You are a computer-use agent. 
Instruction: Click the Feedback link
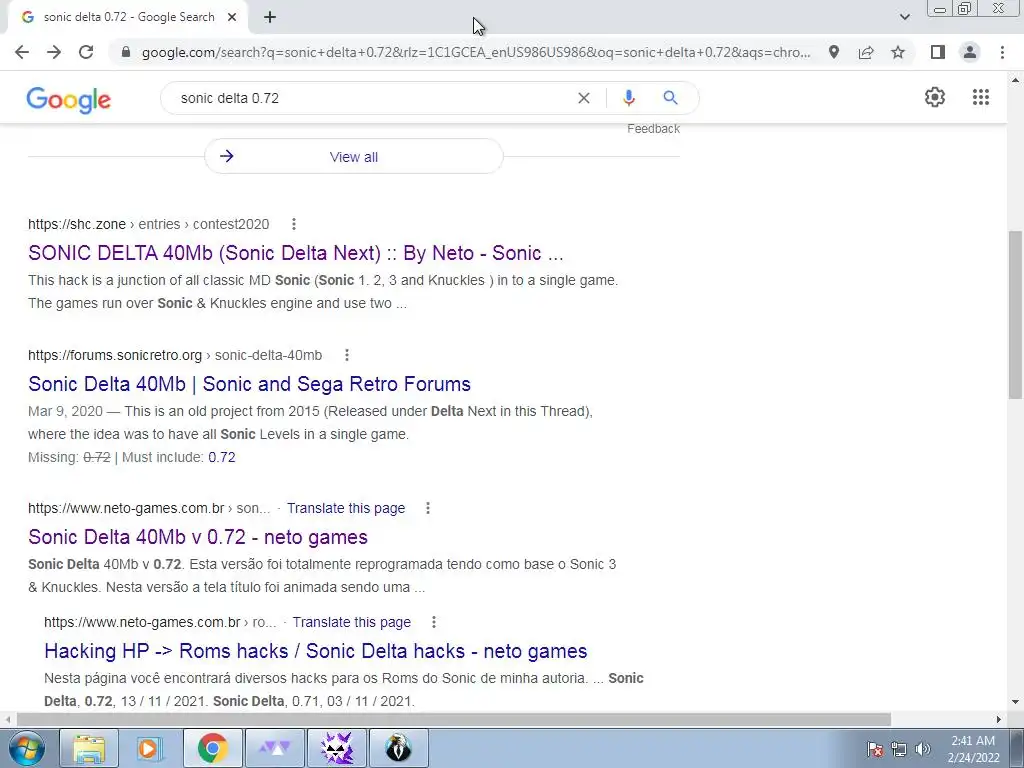pyautogui.click(x=653, y=129)
